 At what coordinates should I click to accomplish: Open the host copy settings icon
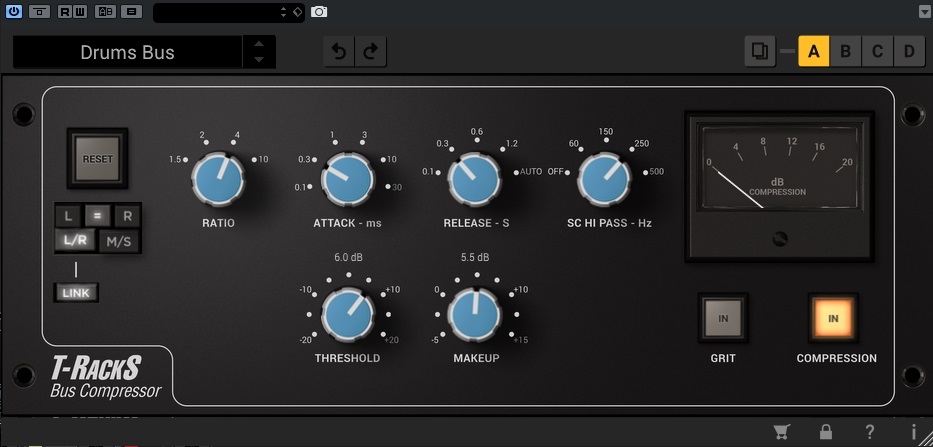132,11
